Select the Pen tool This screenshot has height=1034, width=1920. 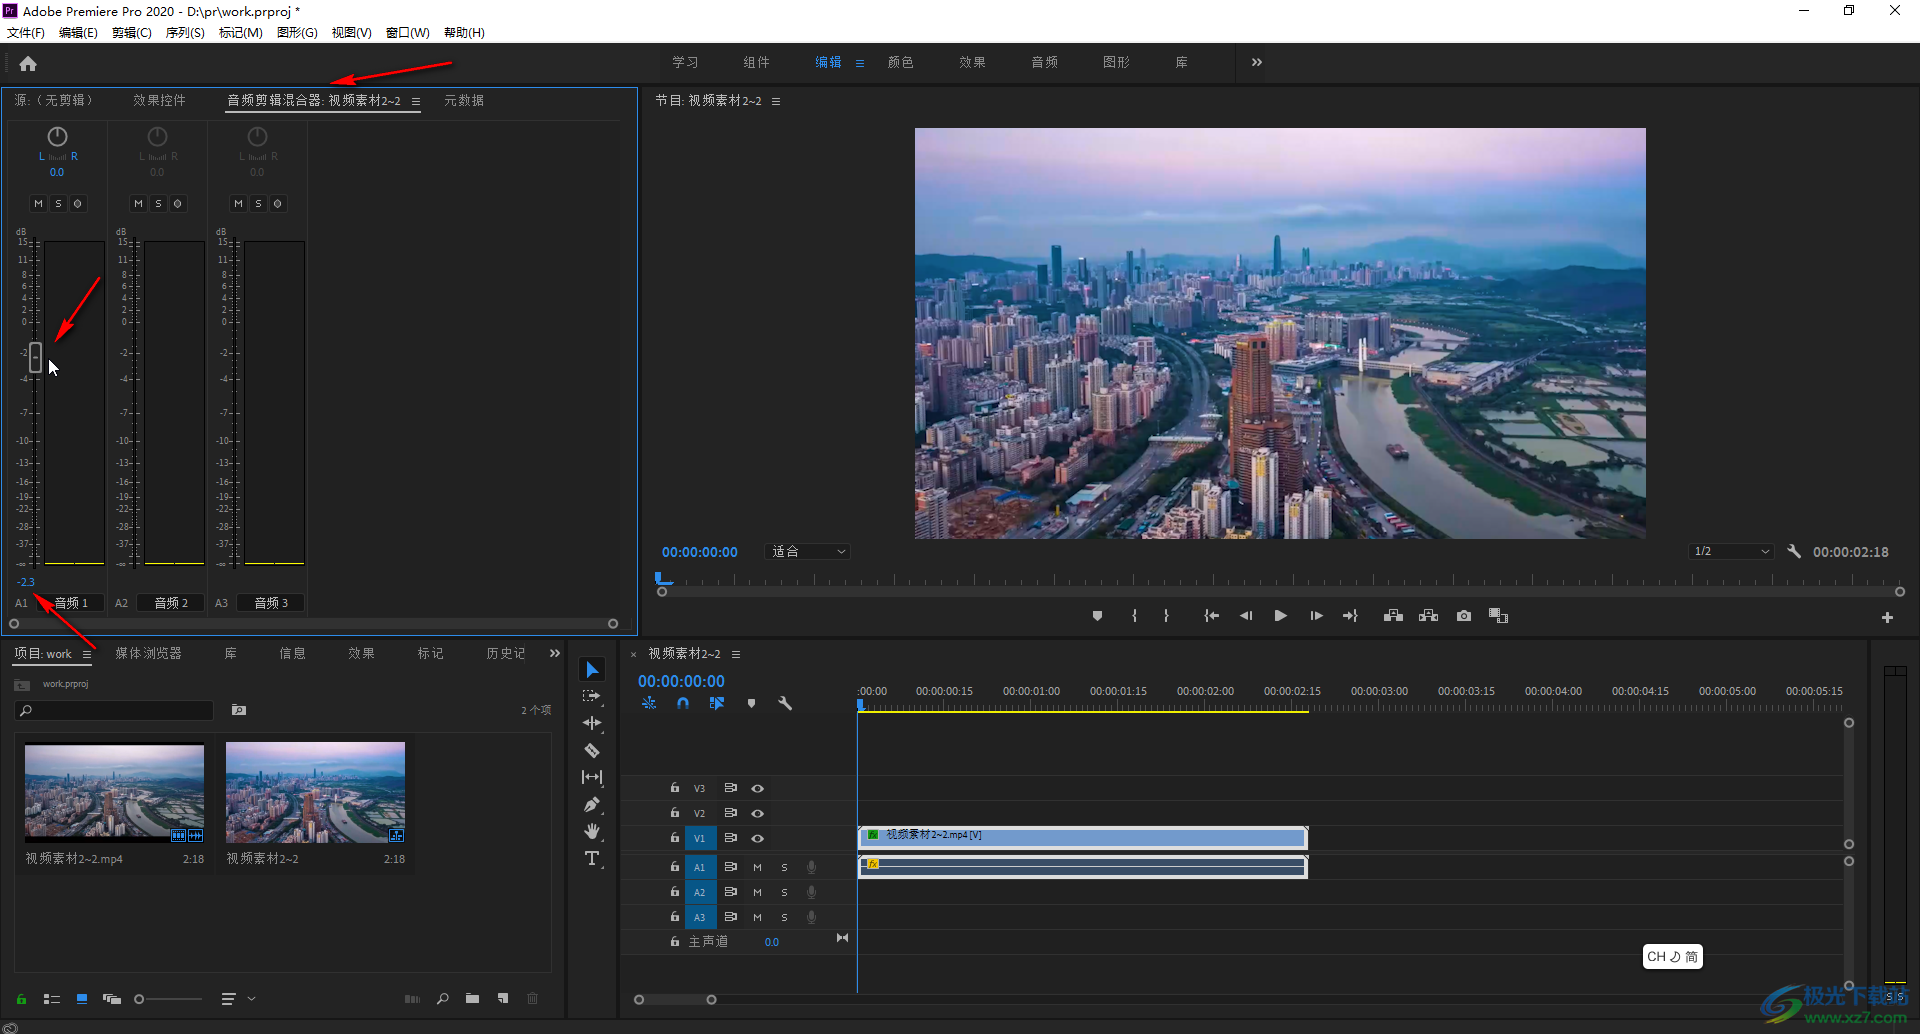pyautogui.click(x=592, y=804)
